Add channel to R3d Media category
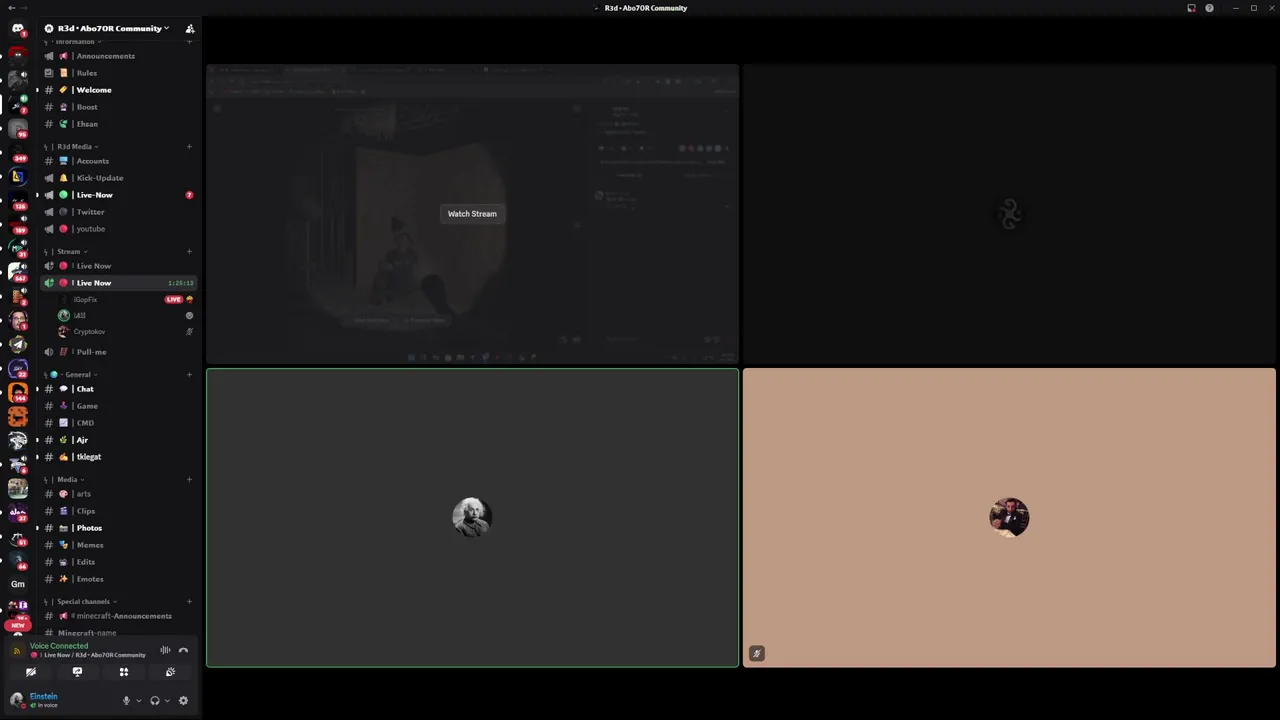1280x720 pixels. pos(189,147)
